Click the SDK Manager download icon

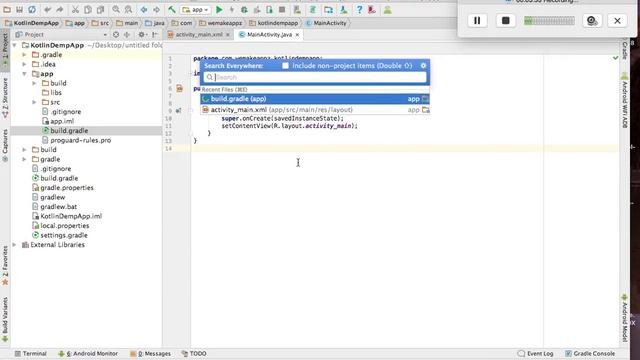pyautogui.click(x=344, y=9)
